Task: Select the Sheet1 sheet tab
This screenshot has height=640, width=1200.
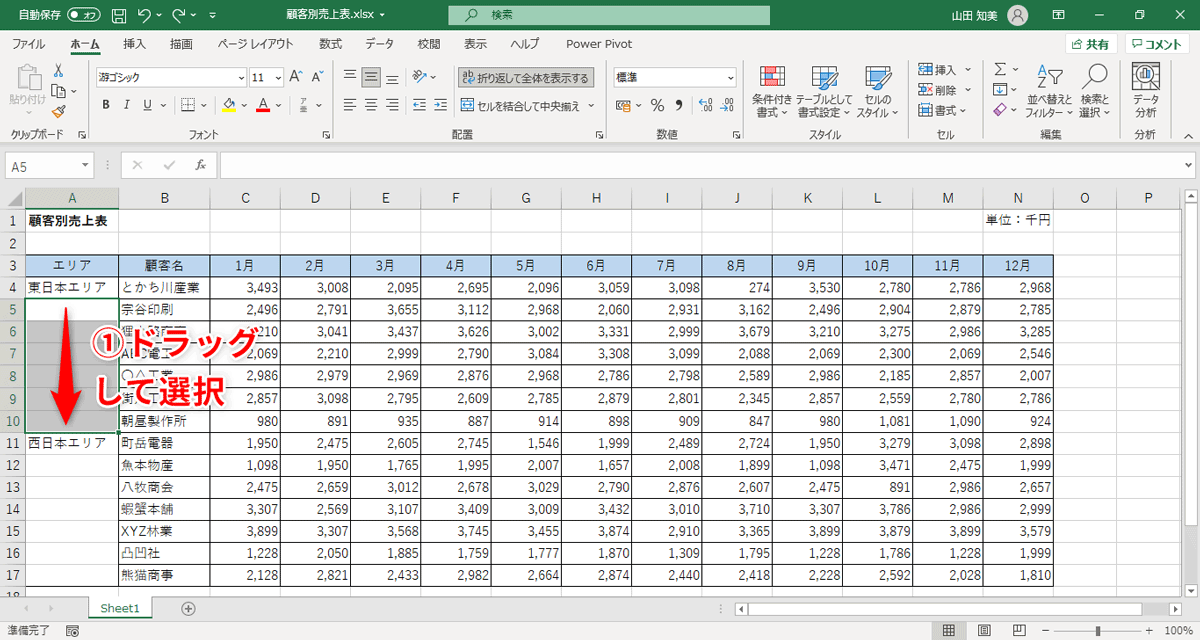Action: [120, 608]
